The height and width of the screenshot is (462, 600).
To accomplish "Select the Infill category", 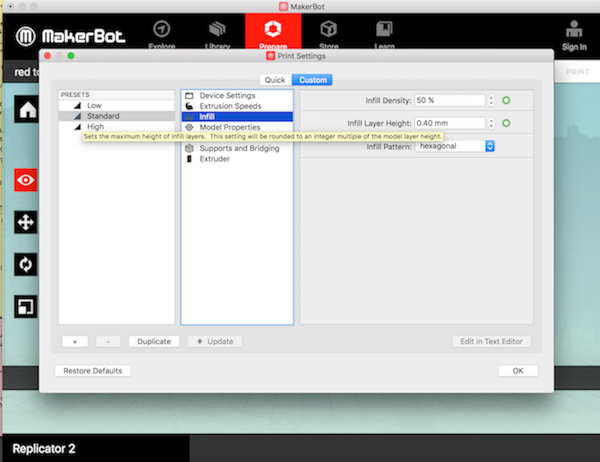I will 237,116.
